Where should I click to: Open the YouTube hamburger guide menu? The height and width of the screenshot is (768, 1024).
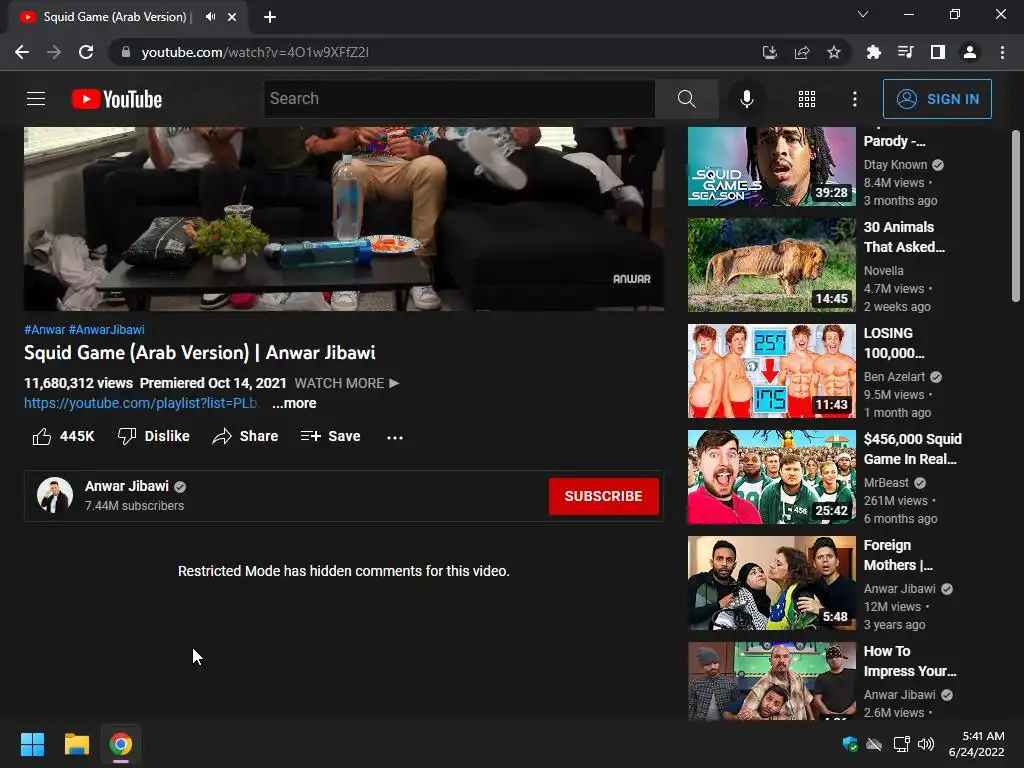click(36, 99)
